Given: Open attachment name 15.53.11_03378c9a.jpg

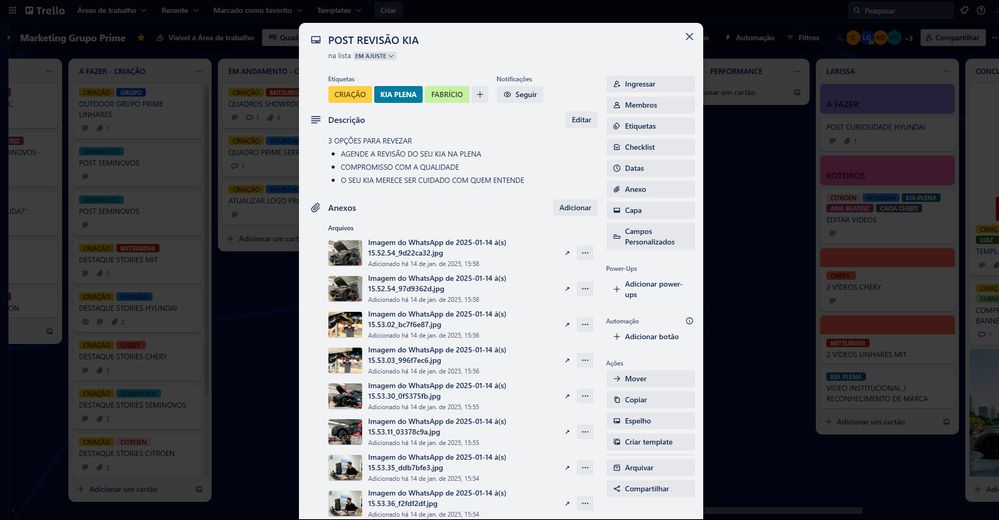Looking at the screenshot, I should click(437, 426).
